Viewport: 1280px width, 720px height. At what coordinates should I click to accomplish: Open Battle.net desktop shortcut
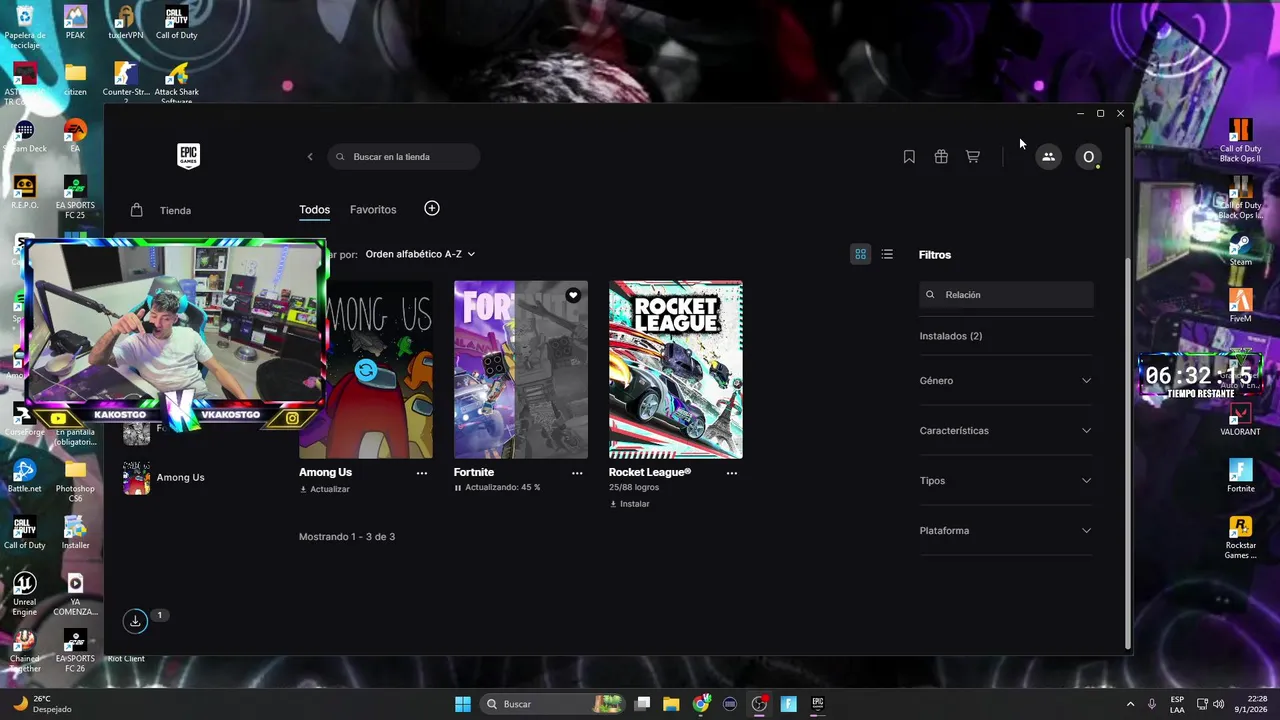[x=24, y=476]
